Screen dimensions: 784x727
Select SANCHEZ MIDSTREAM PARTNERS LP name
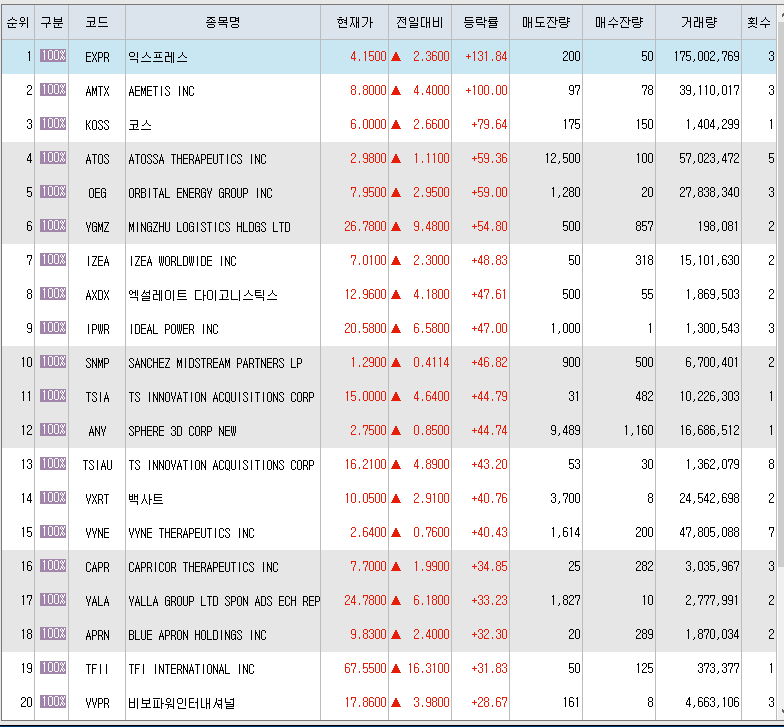click(x=216, y=363)
